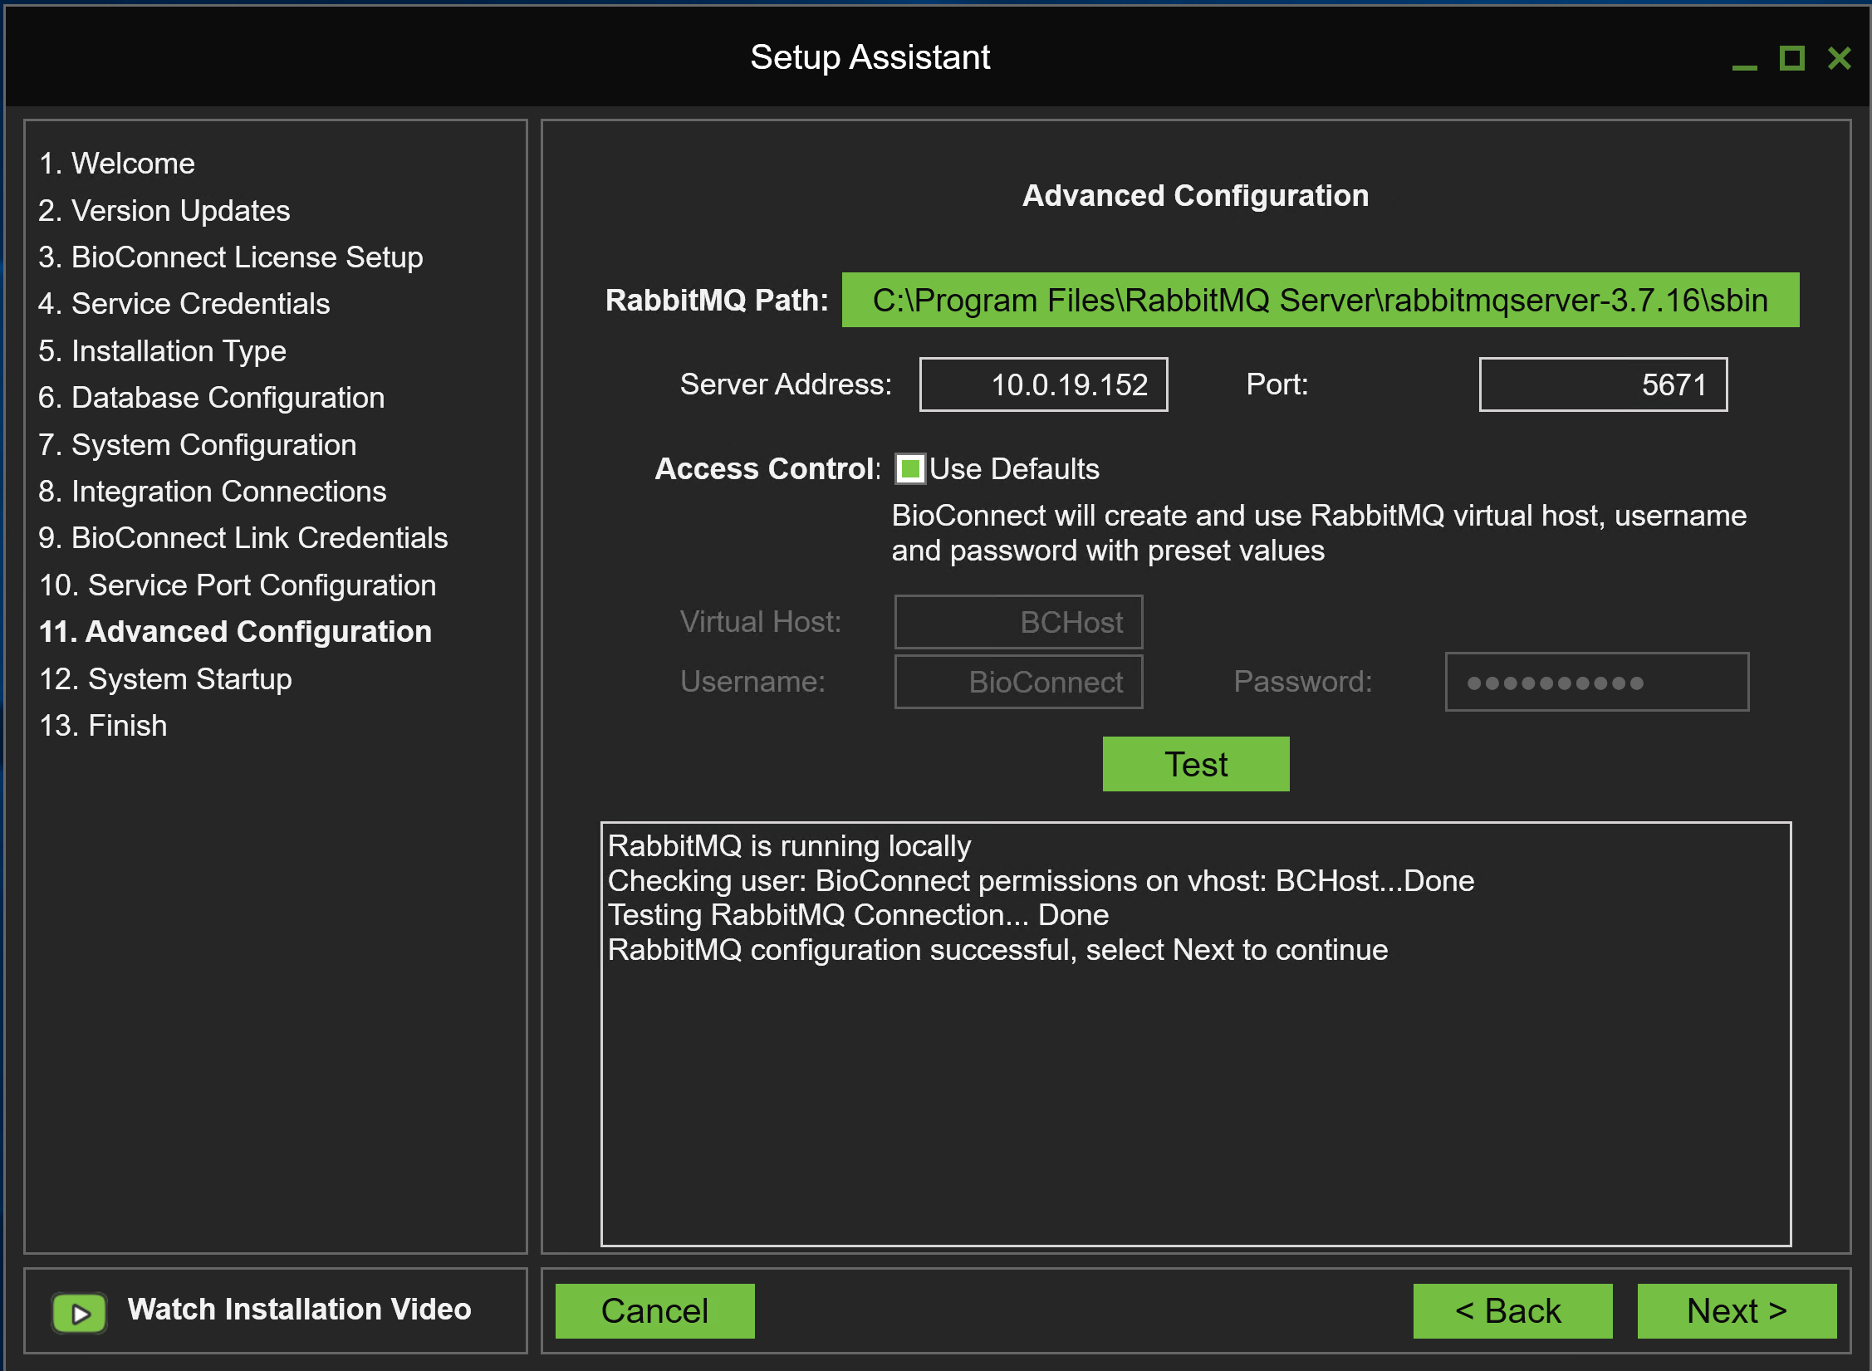Open the Version Updates step

(164, 210)
